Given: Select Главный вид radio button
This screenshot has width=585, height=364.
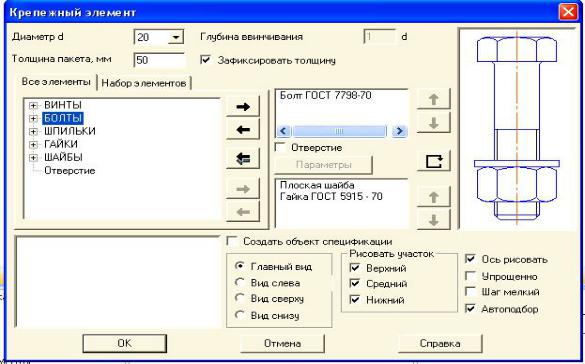Looking at the screenshot, I should pyautogui.click(x=240, y=266).
